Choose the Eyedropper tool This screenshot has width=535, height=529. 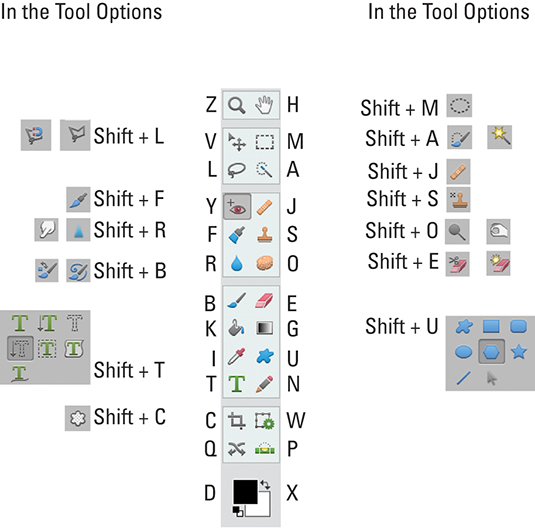click(236, 357)
